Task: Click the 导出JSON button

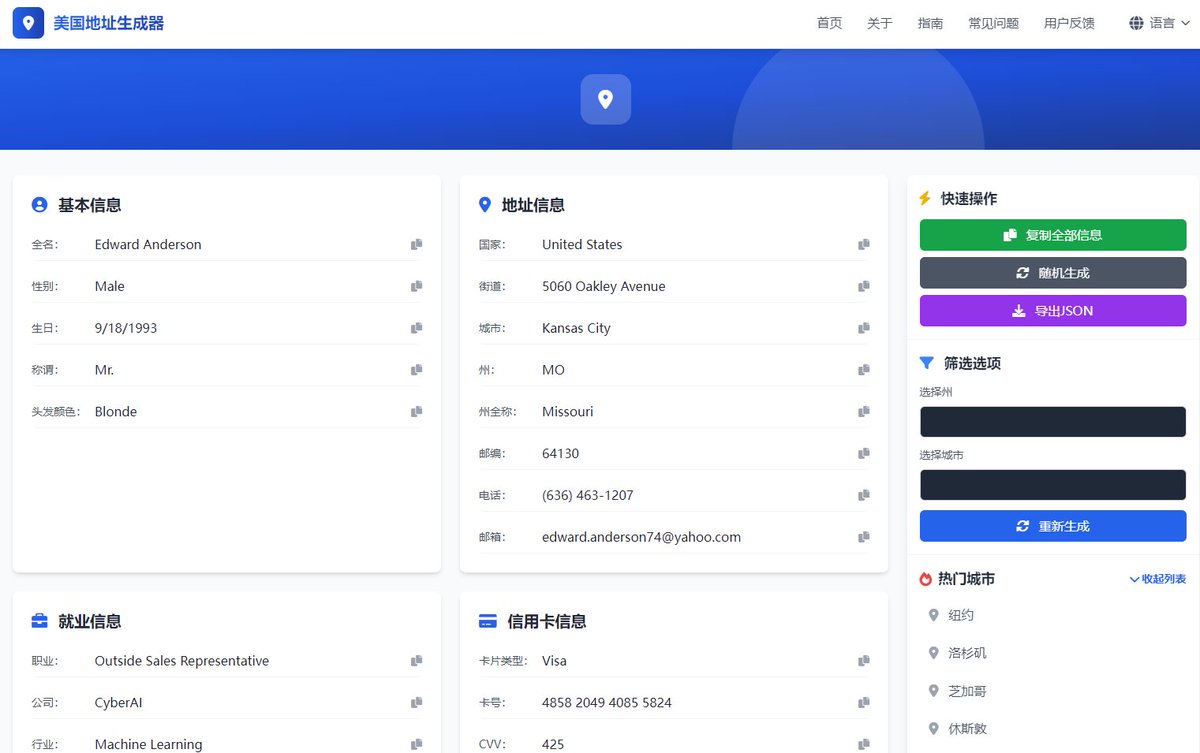Action: [x=1053, y=311]
